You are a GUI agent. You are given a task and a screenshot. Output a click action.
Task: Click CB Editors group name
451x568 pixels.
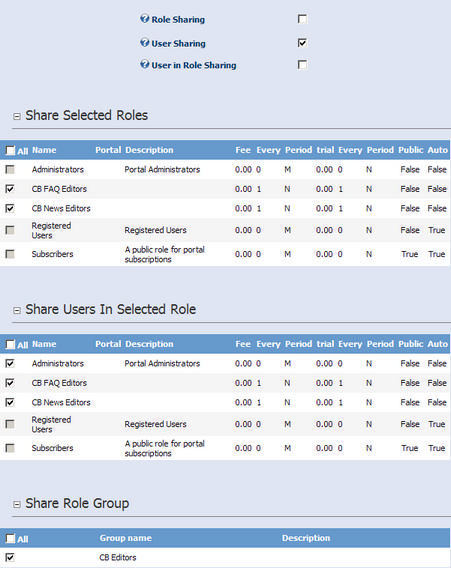point(118,557)
